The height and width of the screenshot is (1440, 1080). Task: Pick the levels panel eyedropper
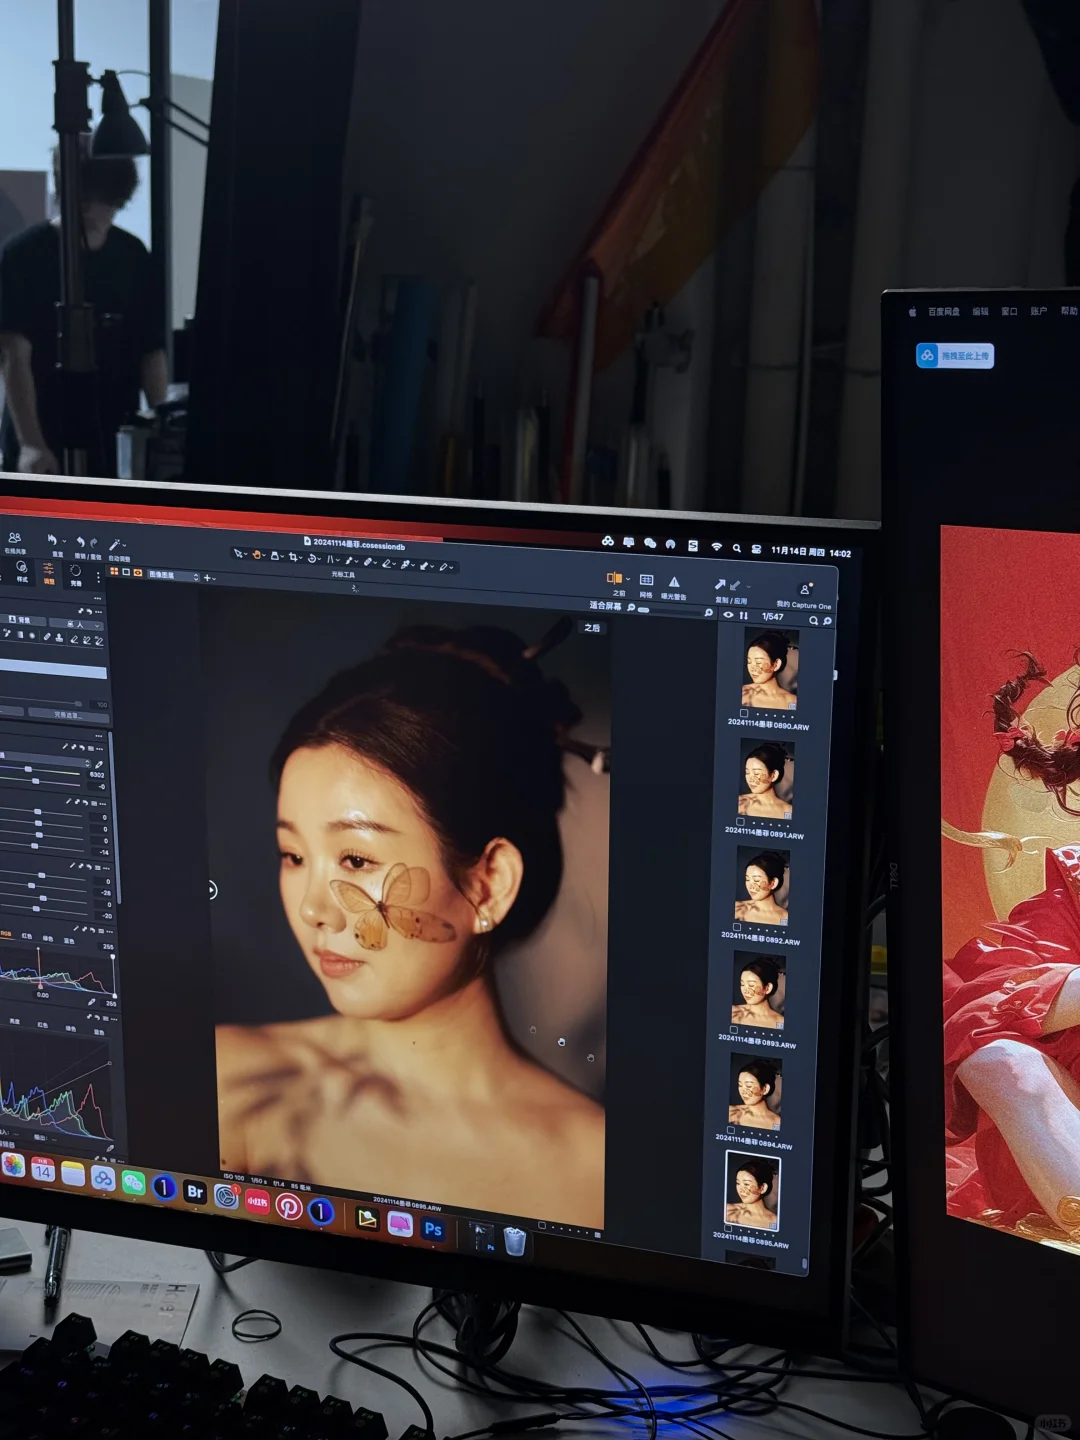90,1001
